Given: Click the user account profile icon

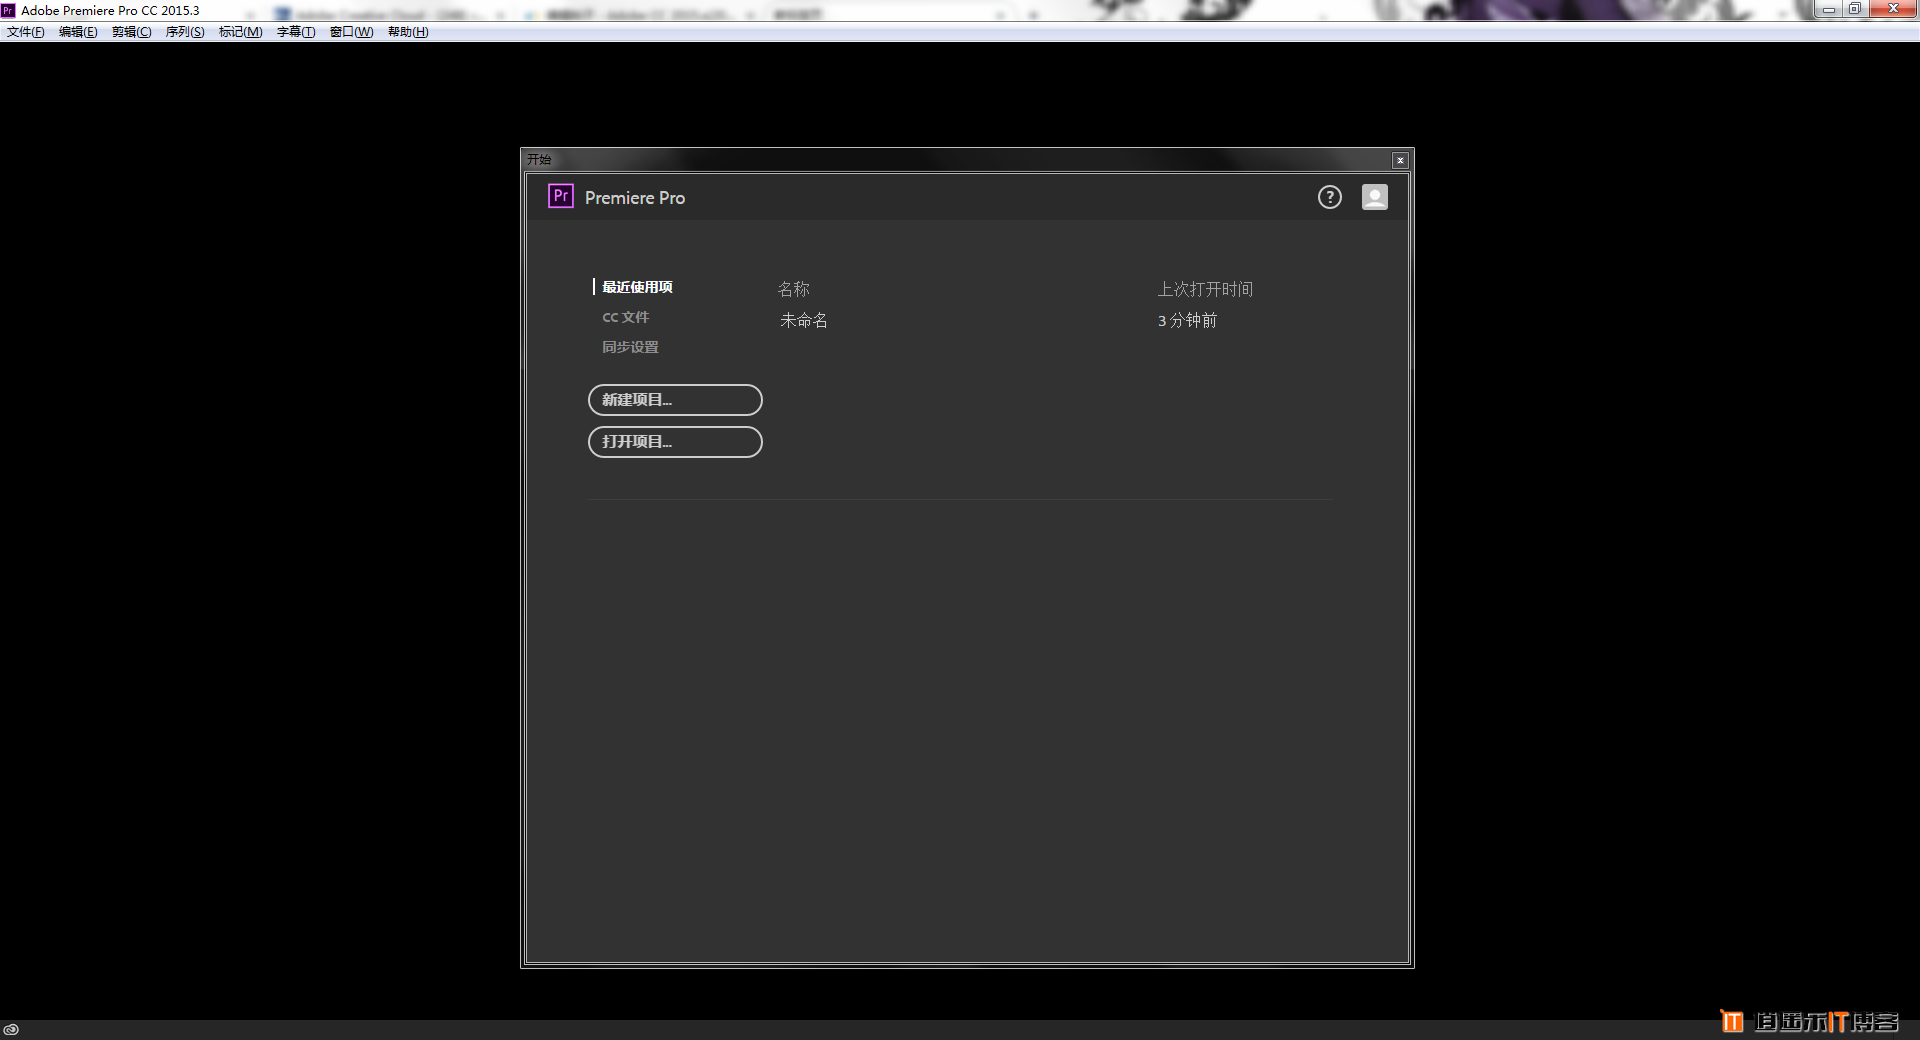Looking at the screenshot, I should [x=1375, y=197].
